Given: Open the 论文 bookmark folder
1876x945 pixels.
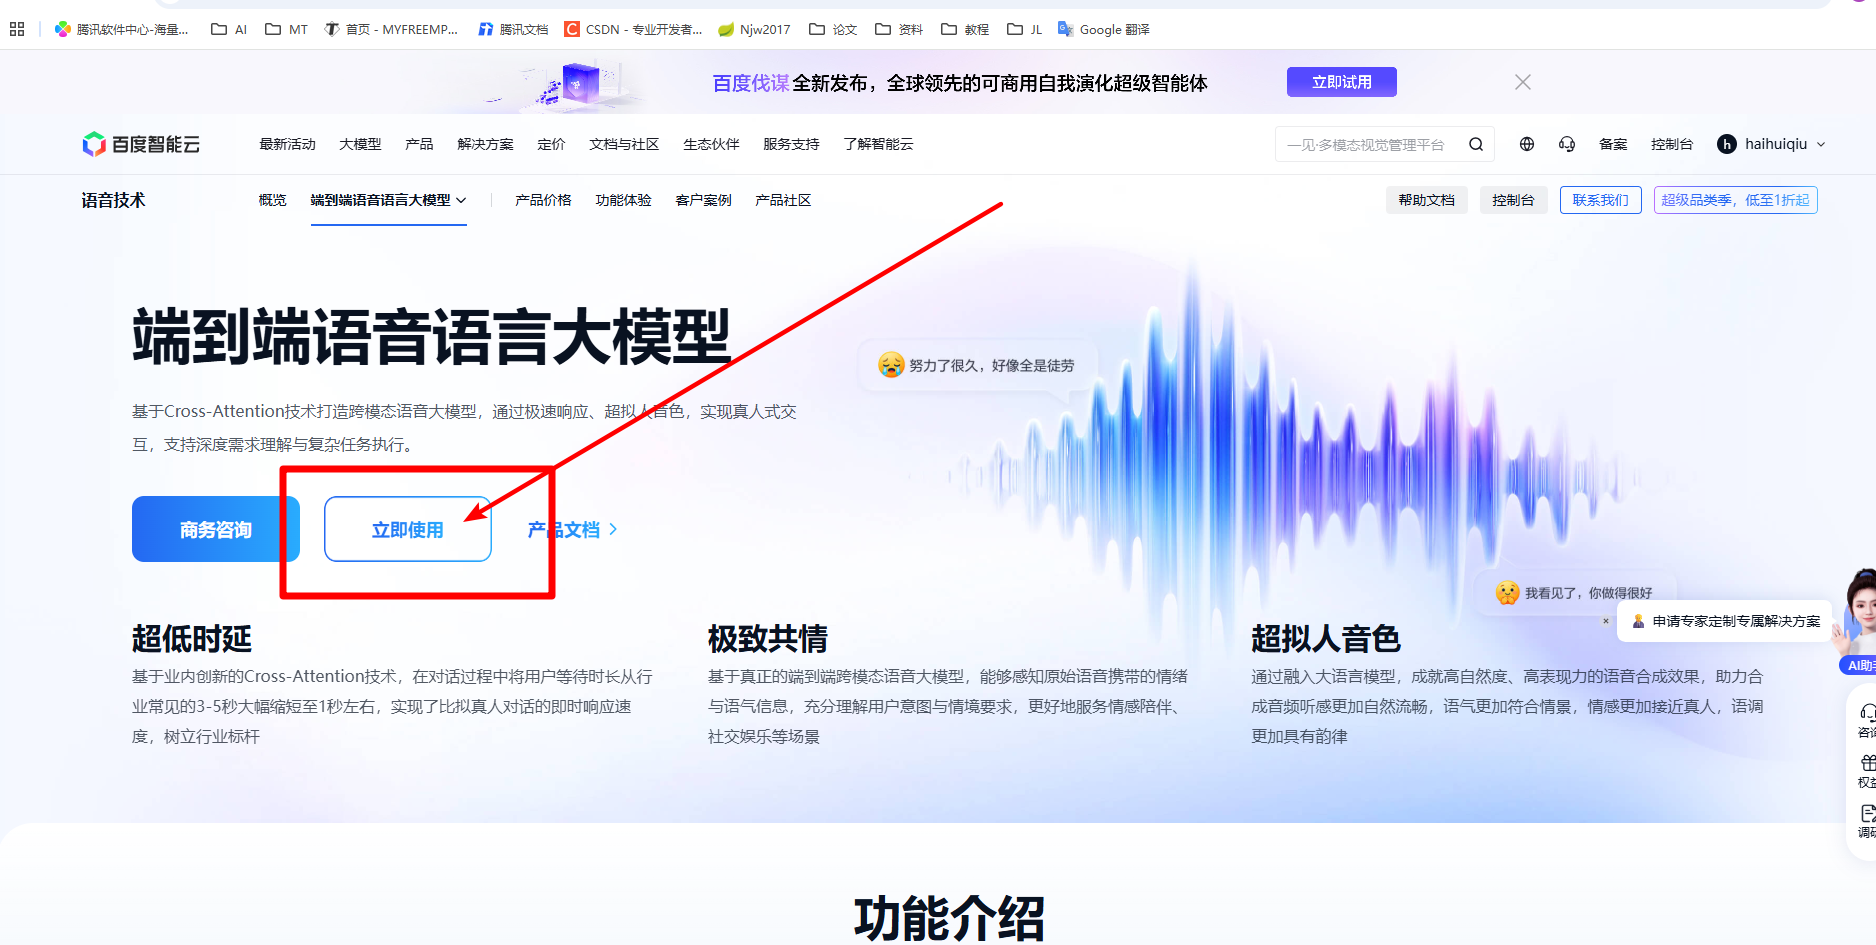Looking at the screenshot, I should [x=833, y=29].
